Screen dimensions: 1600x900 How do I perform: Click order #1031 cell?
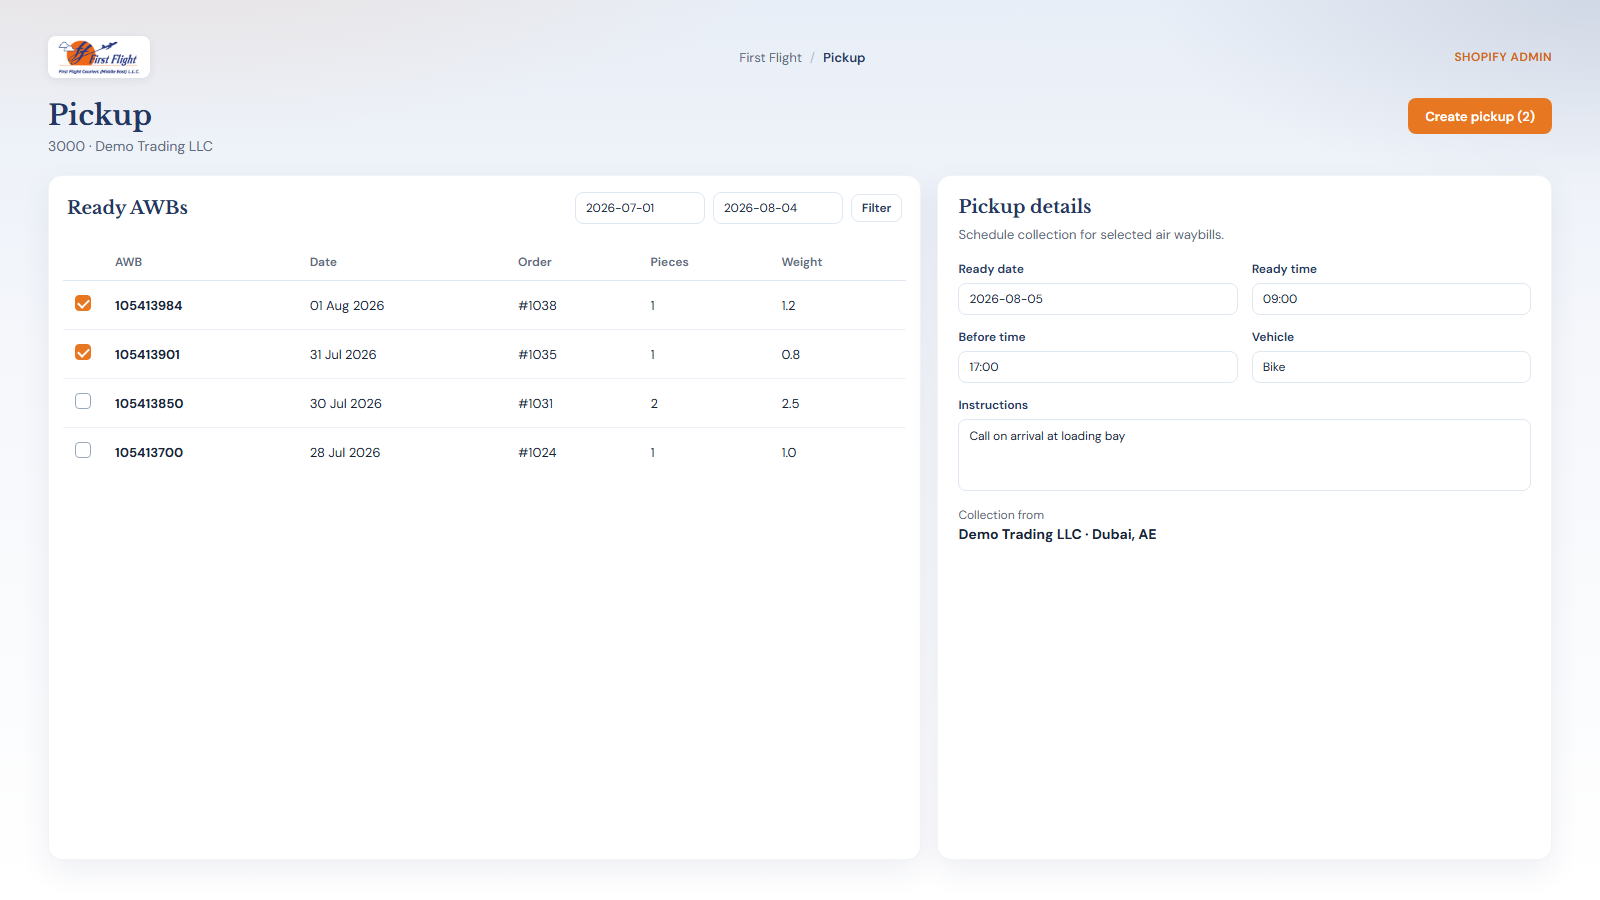(535, 404)
